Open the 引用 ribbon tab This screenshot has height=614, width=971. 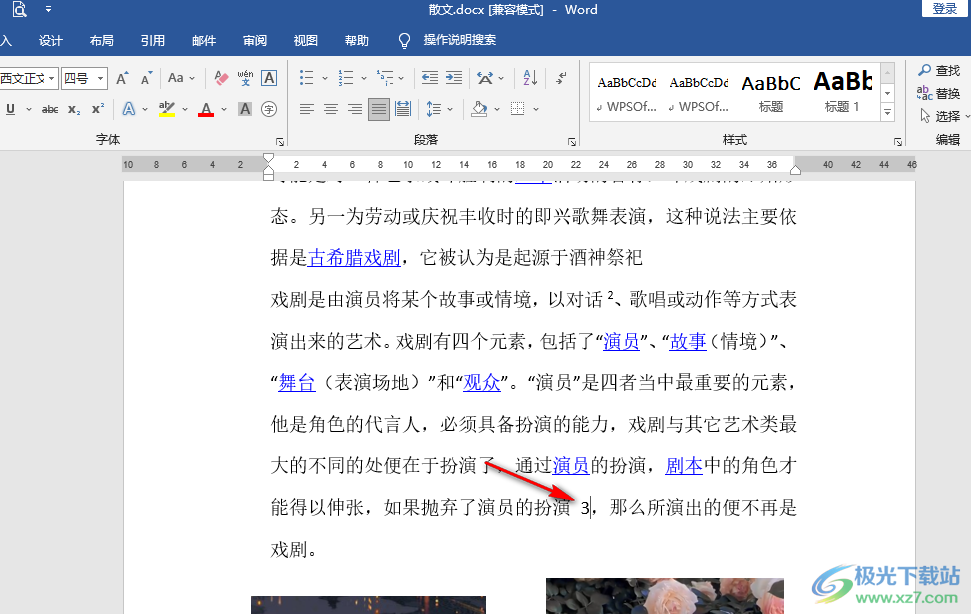point(153,41)
